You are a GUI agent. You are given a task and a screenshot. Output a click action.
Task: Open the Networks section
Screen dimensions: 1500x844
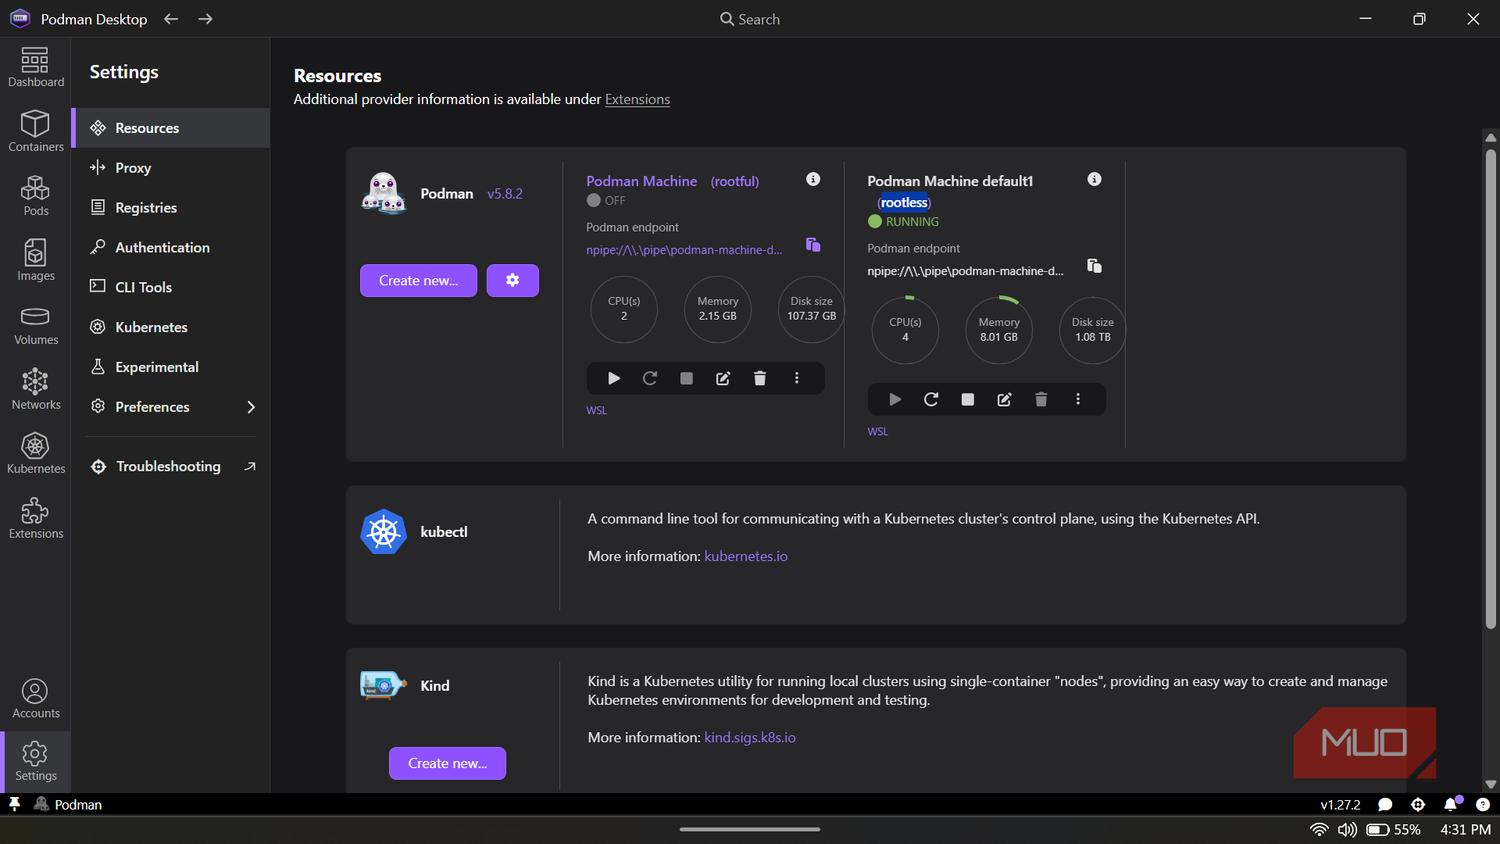35,389
